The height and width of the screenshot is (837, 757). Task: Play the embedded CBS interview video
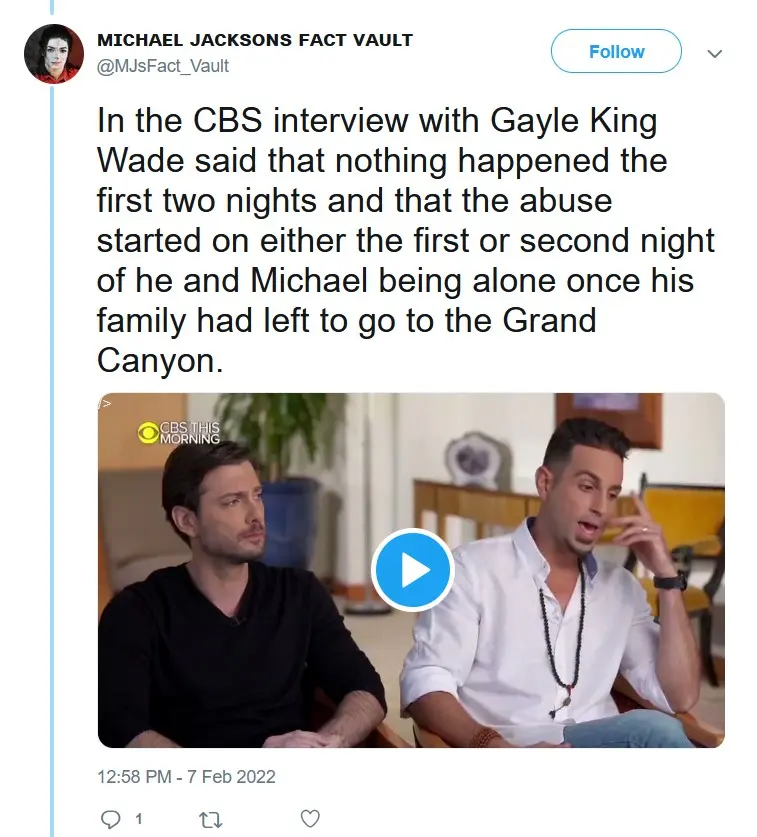[412, 570]
